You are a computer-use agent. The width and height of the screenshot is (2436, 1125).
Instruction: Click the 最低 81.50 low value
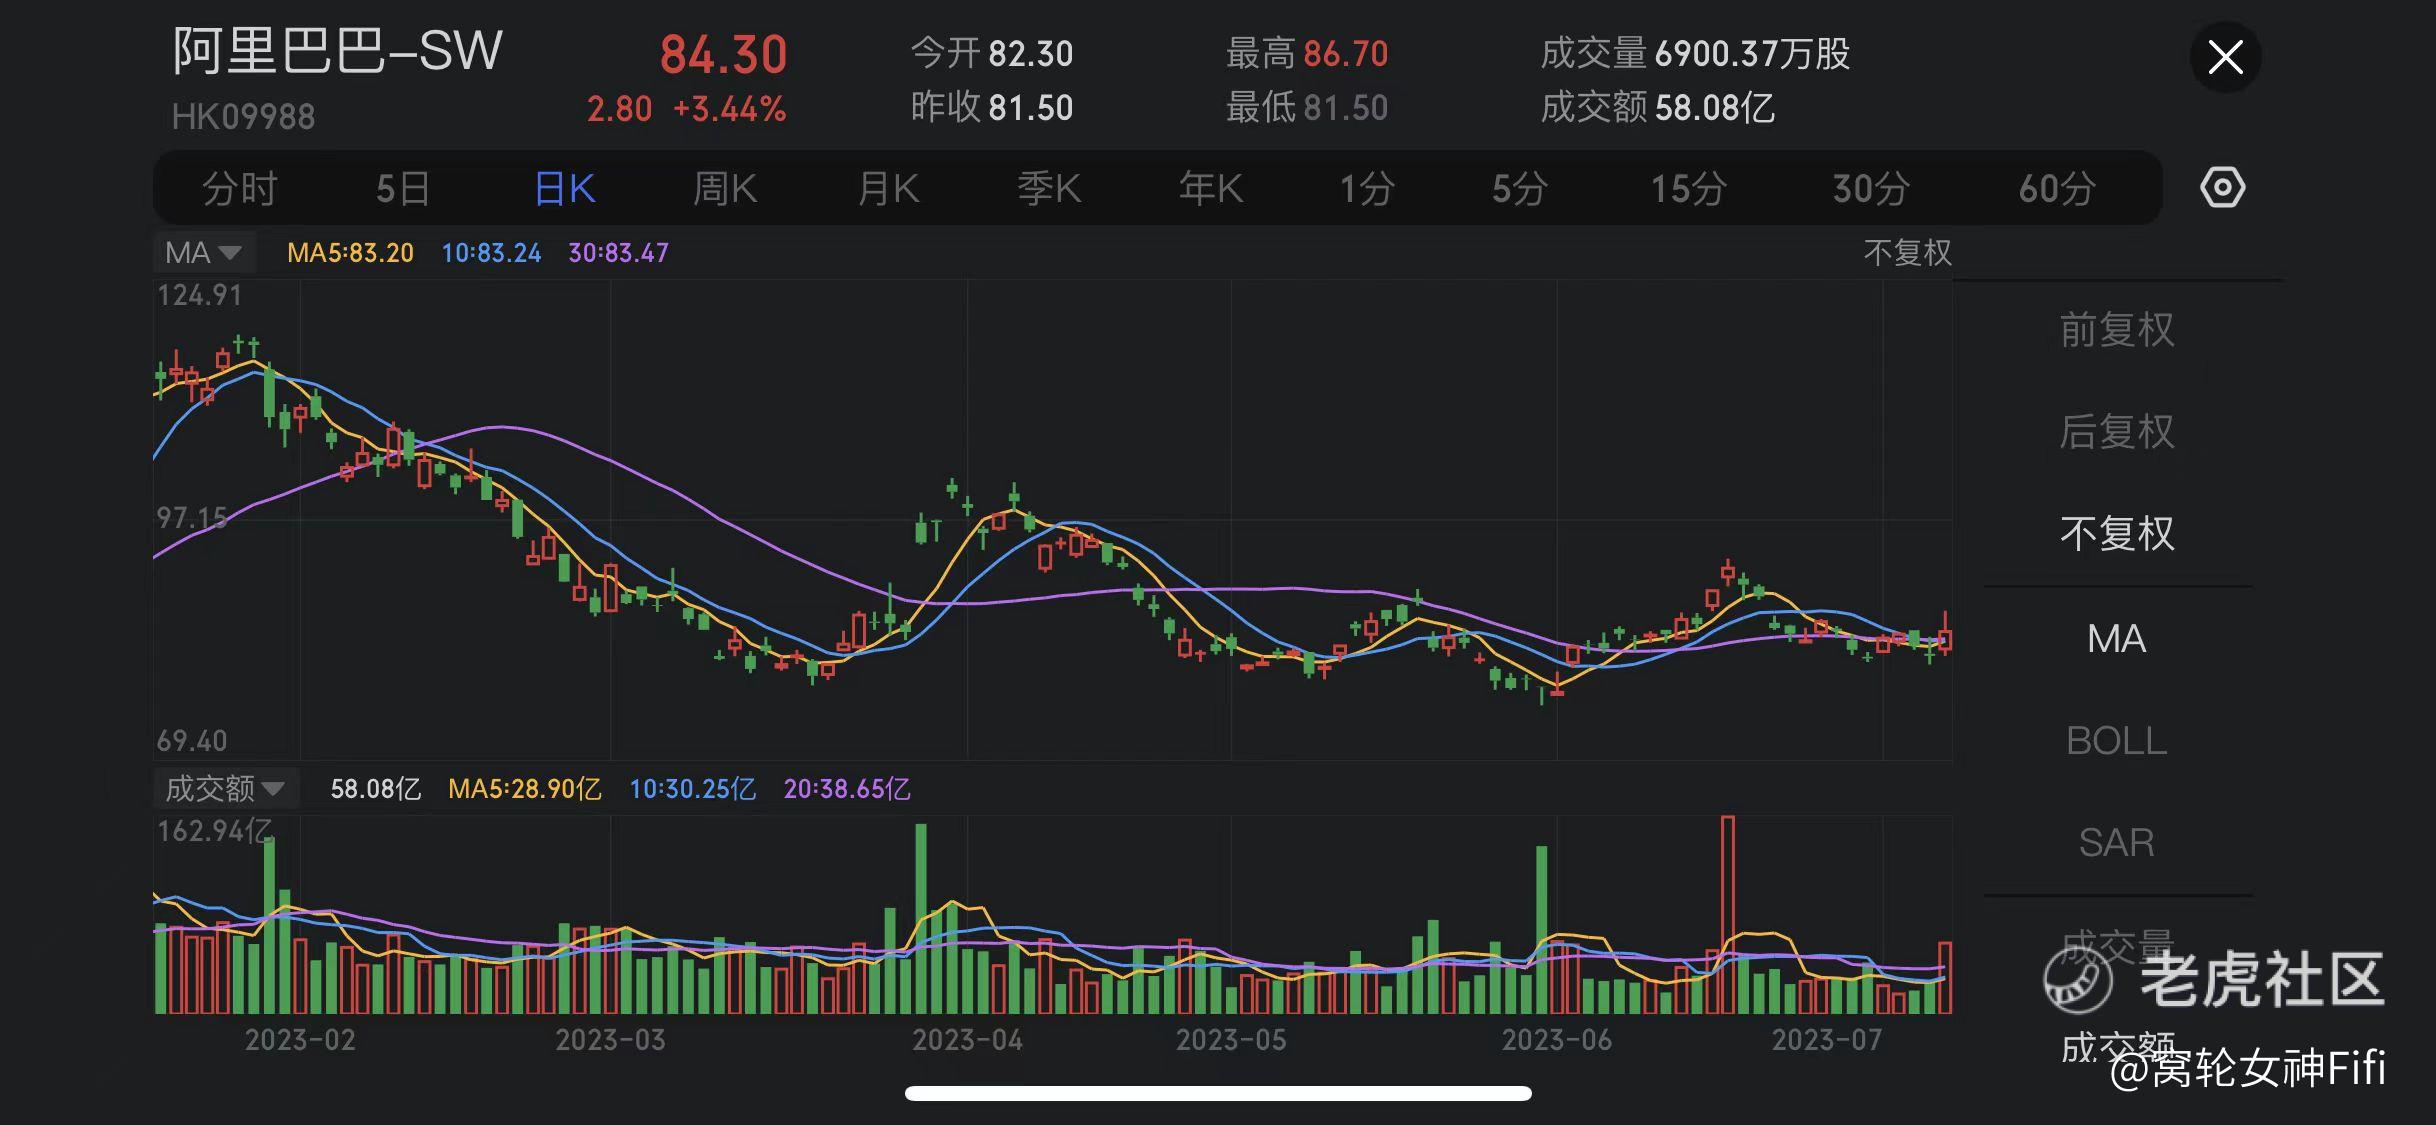click(1307, 107)
